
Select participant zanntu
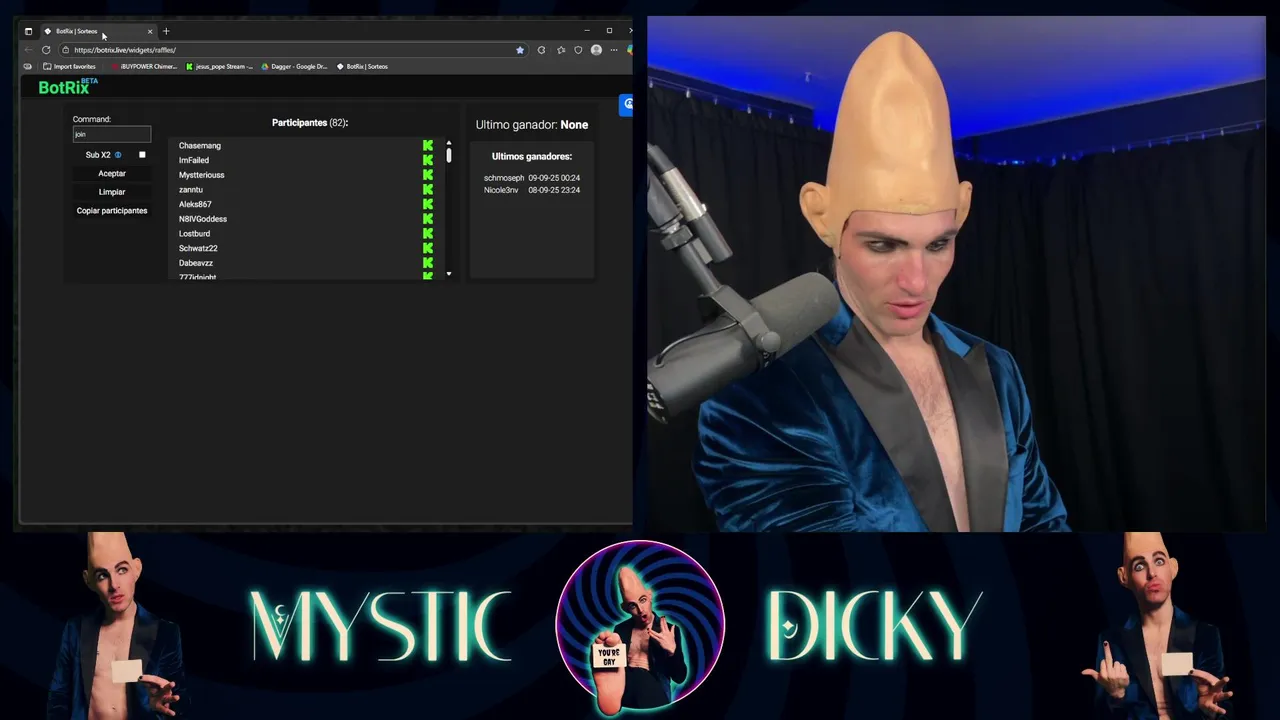tap(191, 189)
